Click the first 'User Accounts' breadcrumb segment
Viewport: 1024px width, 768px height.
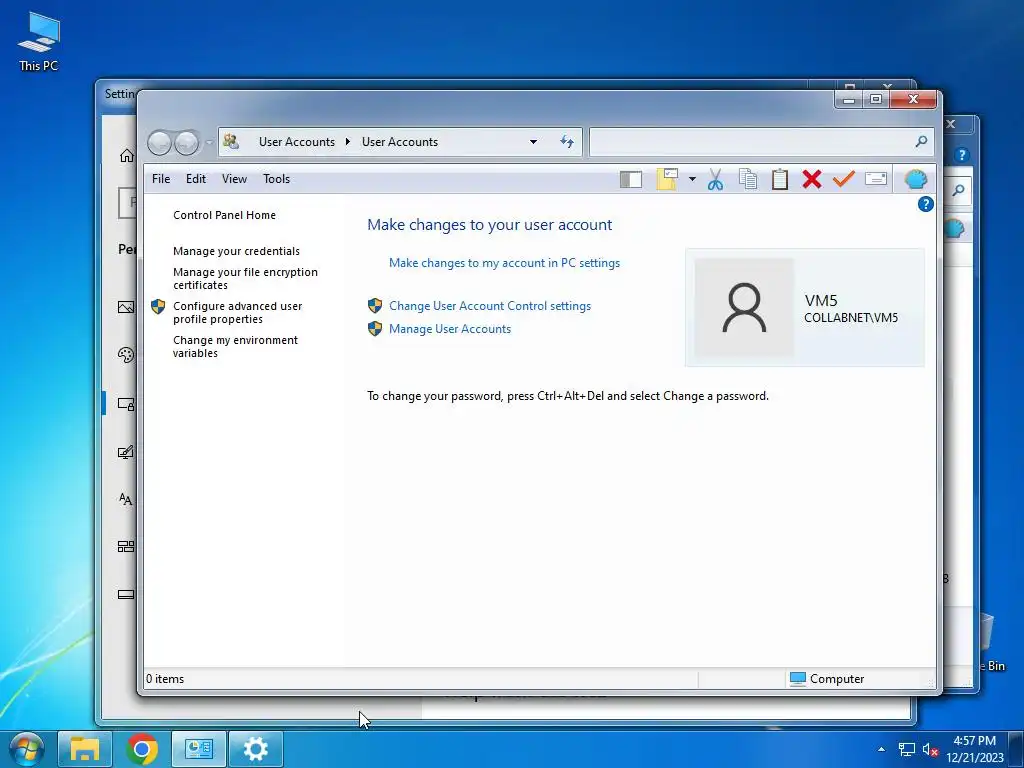[296, 142]
